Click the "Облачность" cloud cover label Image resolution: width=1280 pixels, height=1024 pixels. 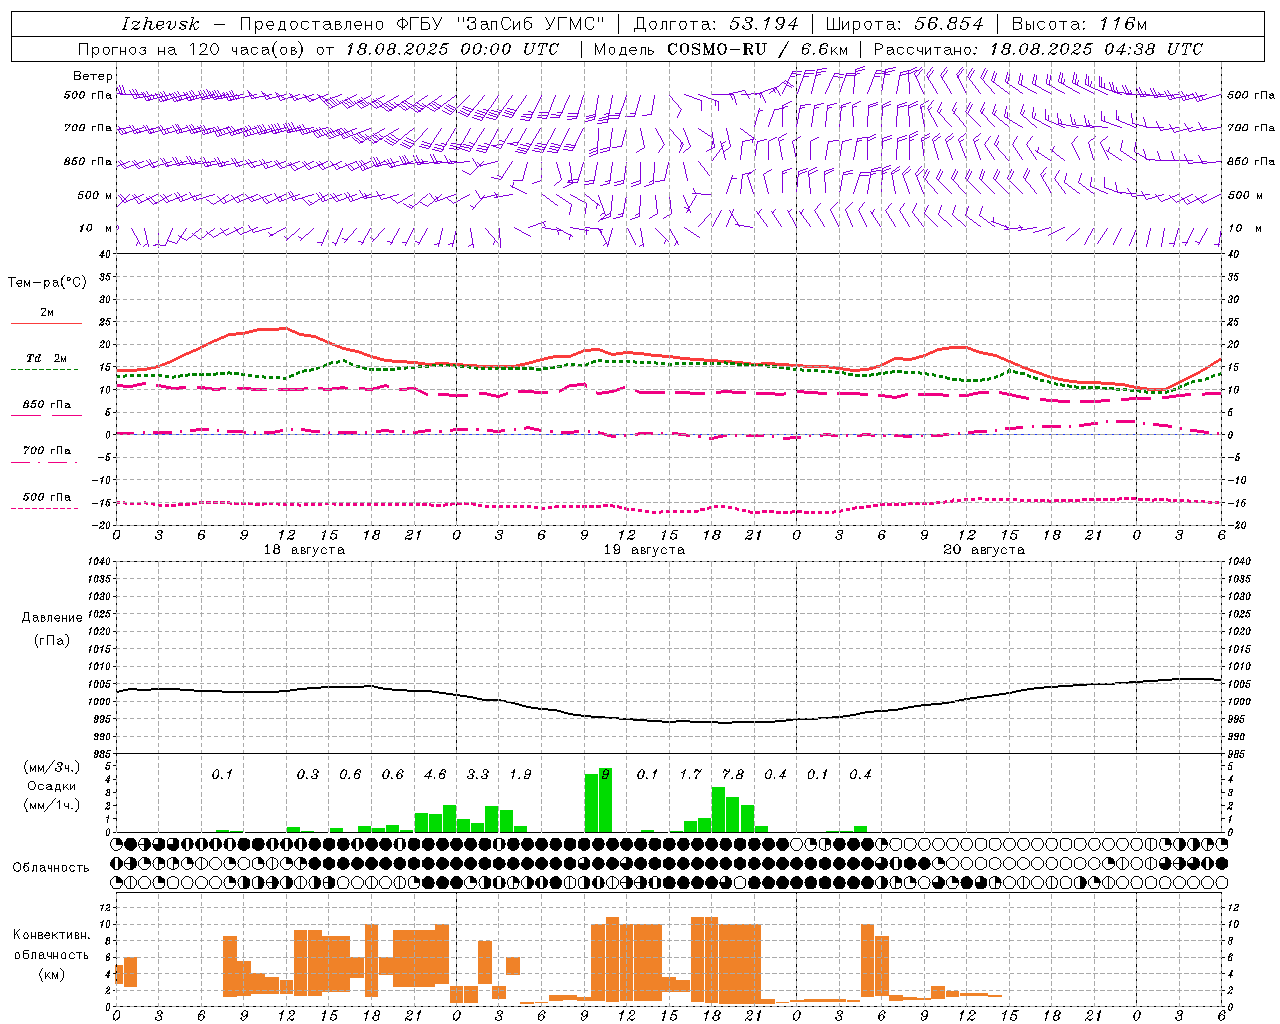51,868
